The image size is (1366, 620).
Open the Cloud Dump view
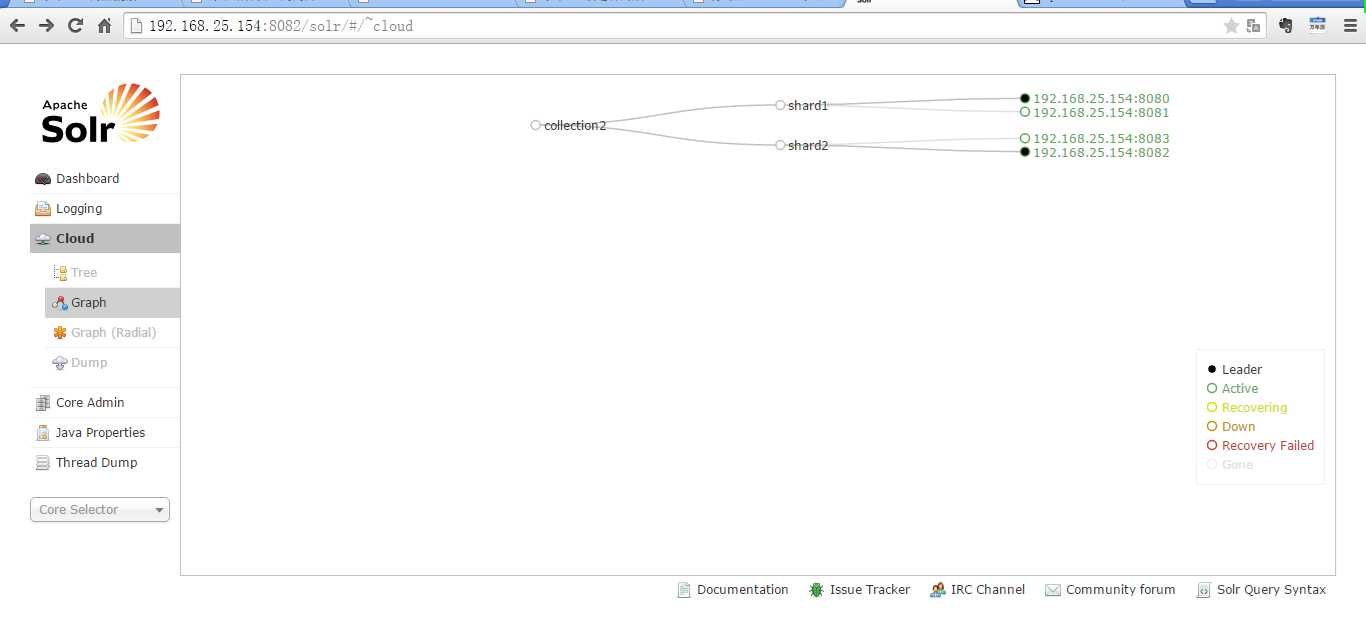[112, 363]
